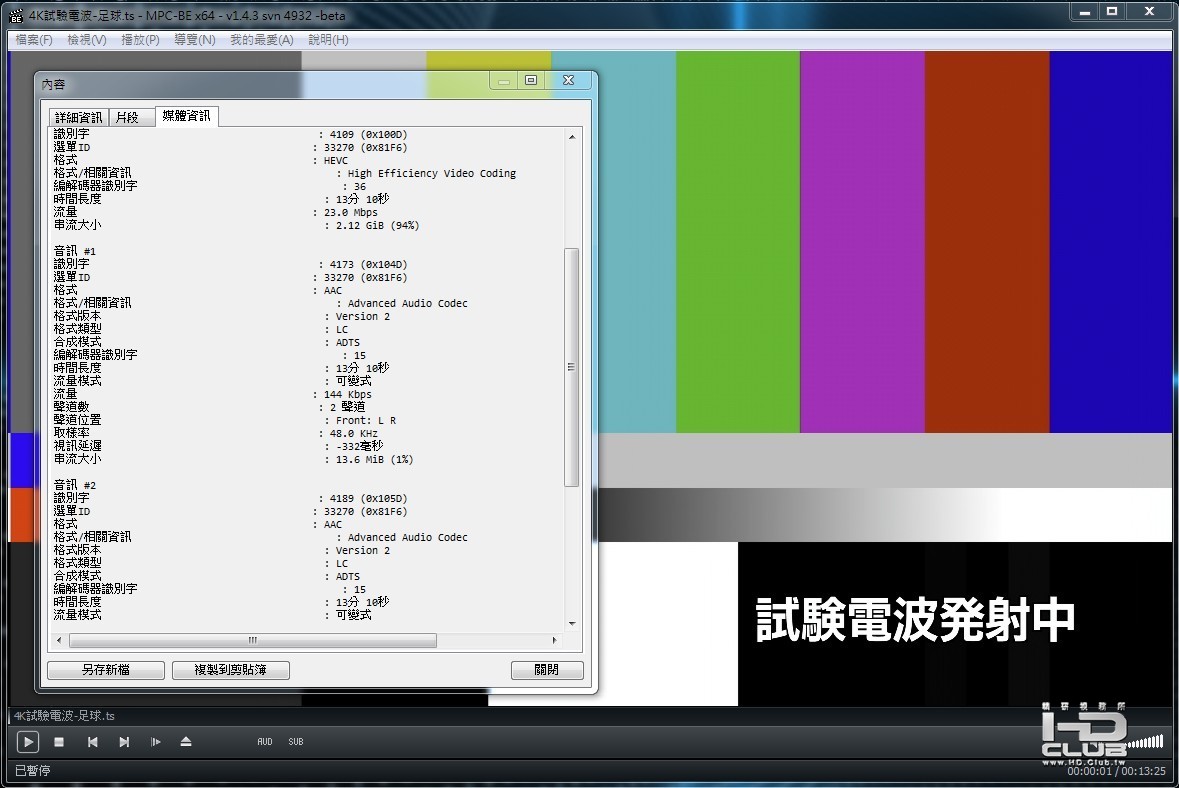Viewport: 1179px width, 788px height.
Task: Step one frame forward button
Action: [x=156, y=742]
